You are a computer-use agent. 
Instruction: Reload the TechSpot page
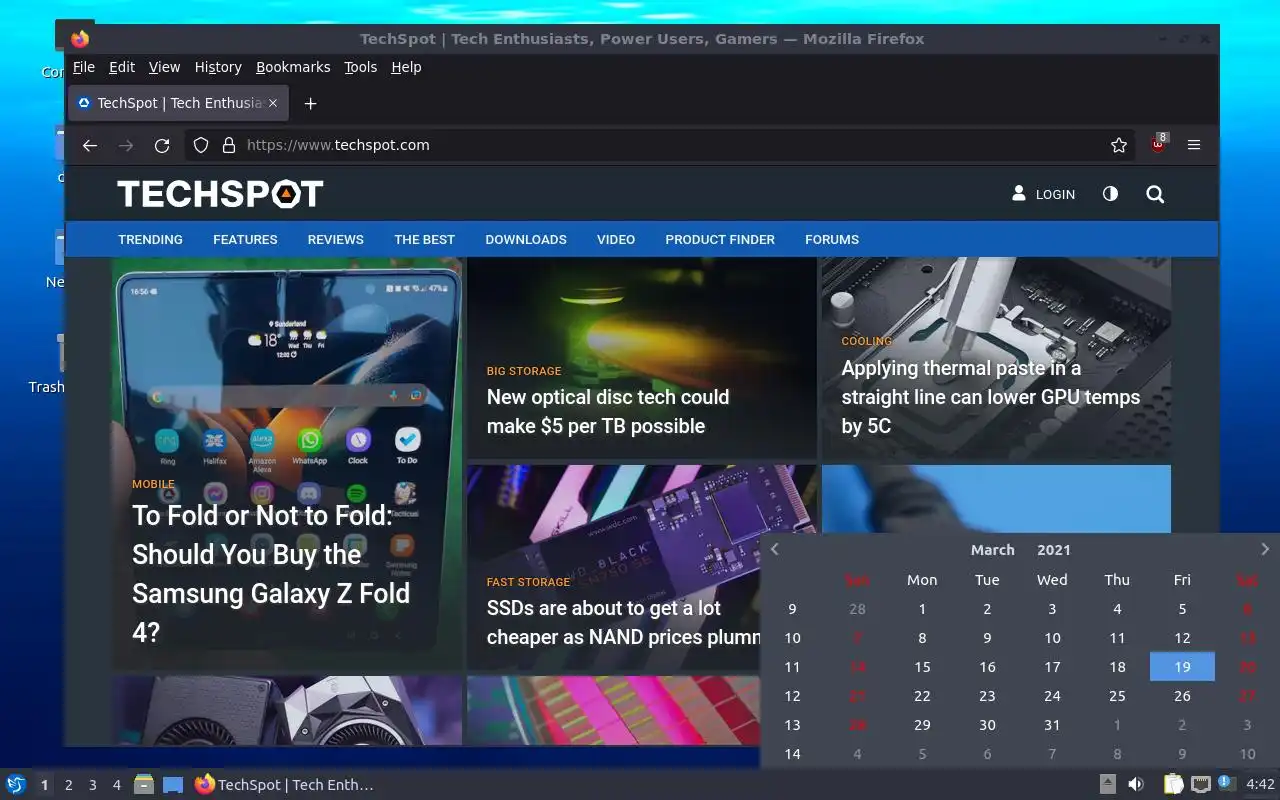[162, 145]
